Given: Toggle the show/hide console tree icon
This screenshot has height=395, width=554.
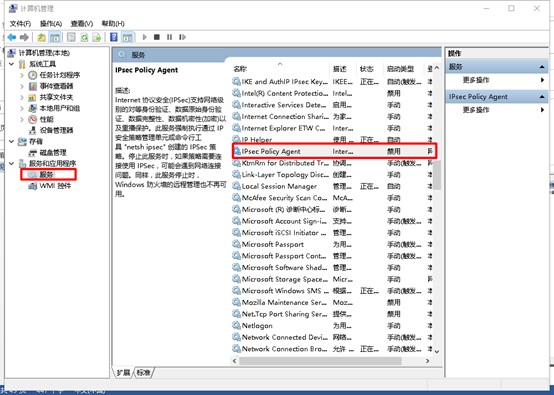Looking at the screenshot, I should click(54, 37).
